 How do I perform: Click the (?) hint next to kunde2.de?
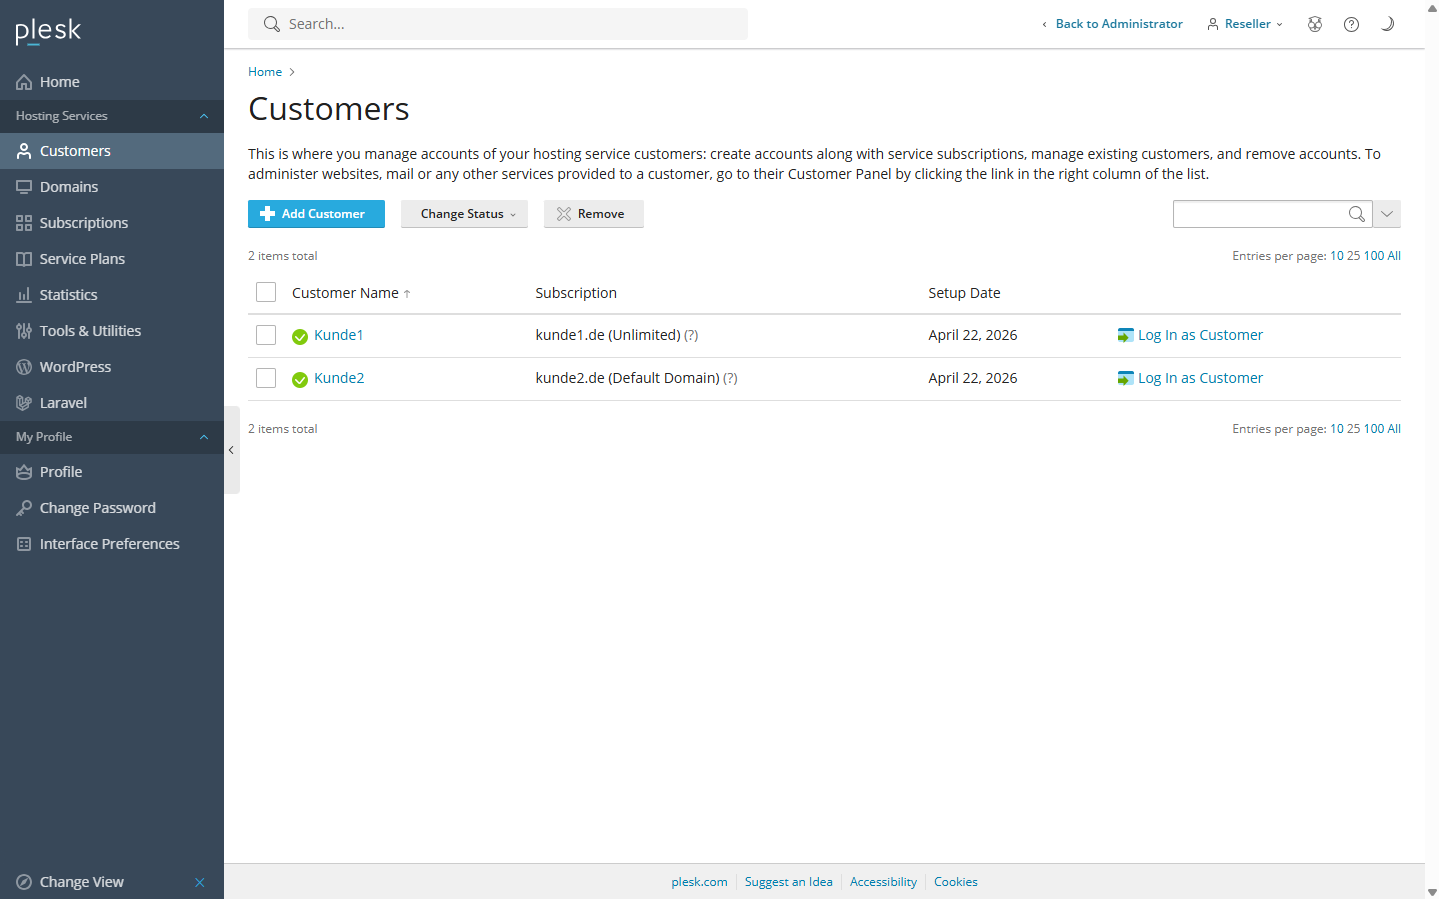click(730, 379)
